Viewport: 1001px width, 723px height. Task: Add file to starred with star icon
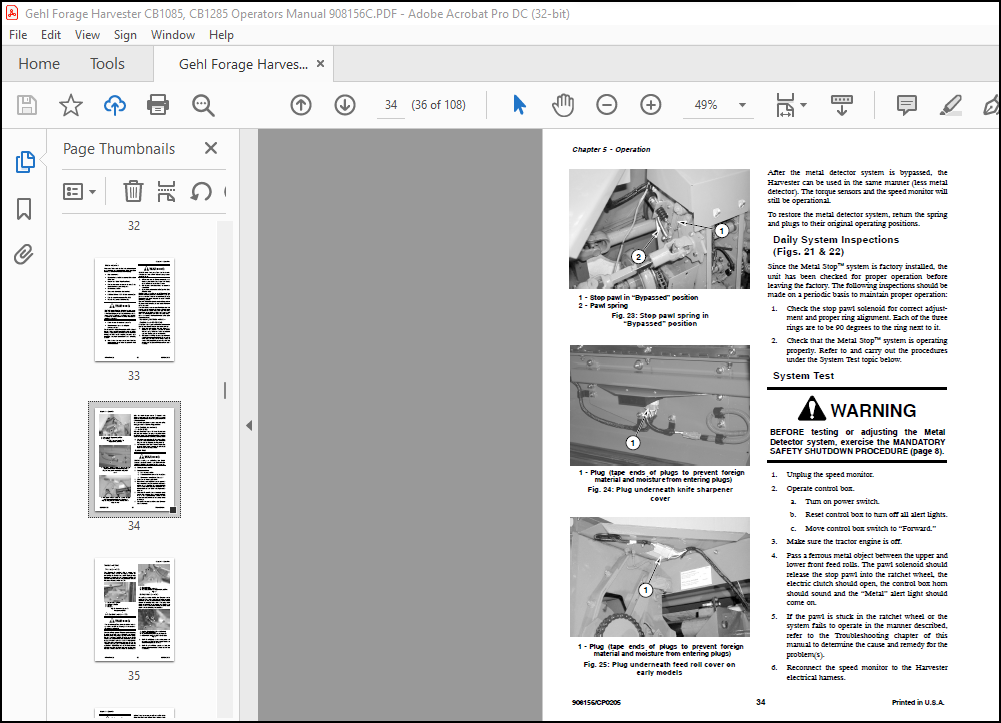click(x=71, y=105)
